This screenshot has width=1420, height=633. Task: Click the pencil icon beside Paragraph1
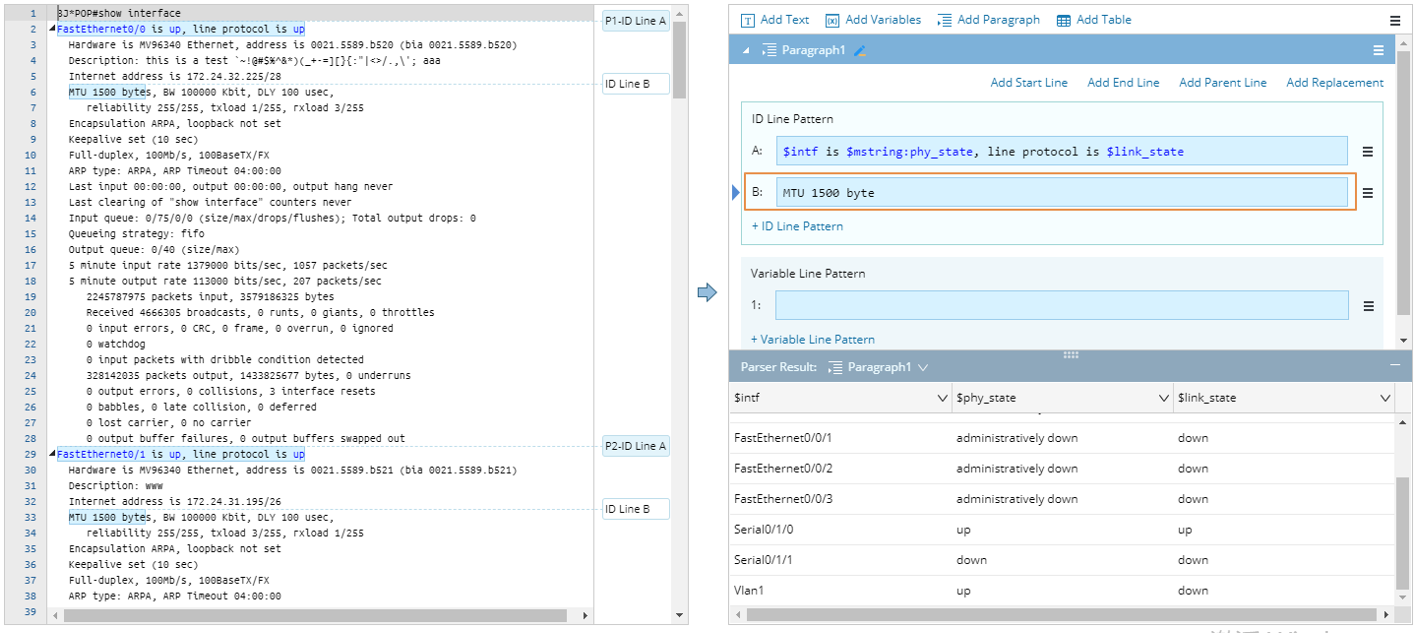pos(860,50)
